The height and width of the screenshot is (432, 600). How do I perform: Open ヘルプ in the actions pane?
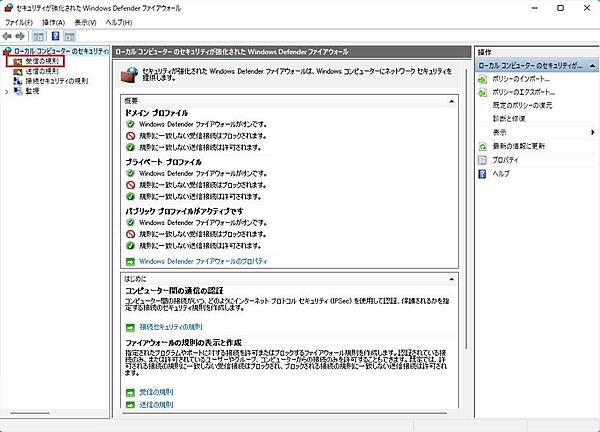(x=501, y=174)
